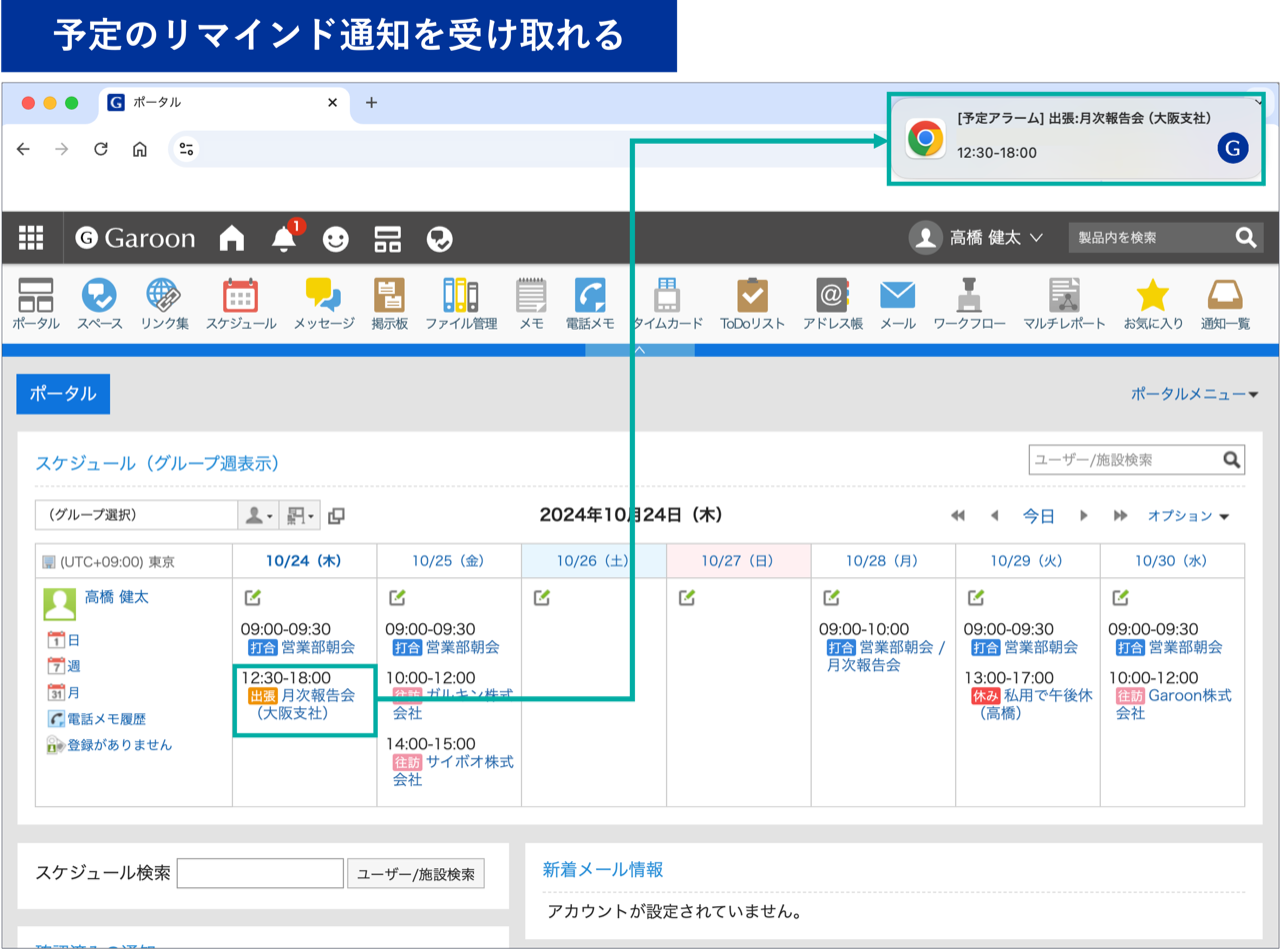
Task: Collapse the application menu bar chevron
Action: 640,350
